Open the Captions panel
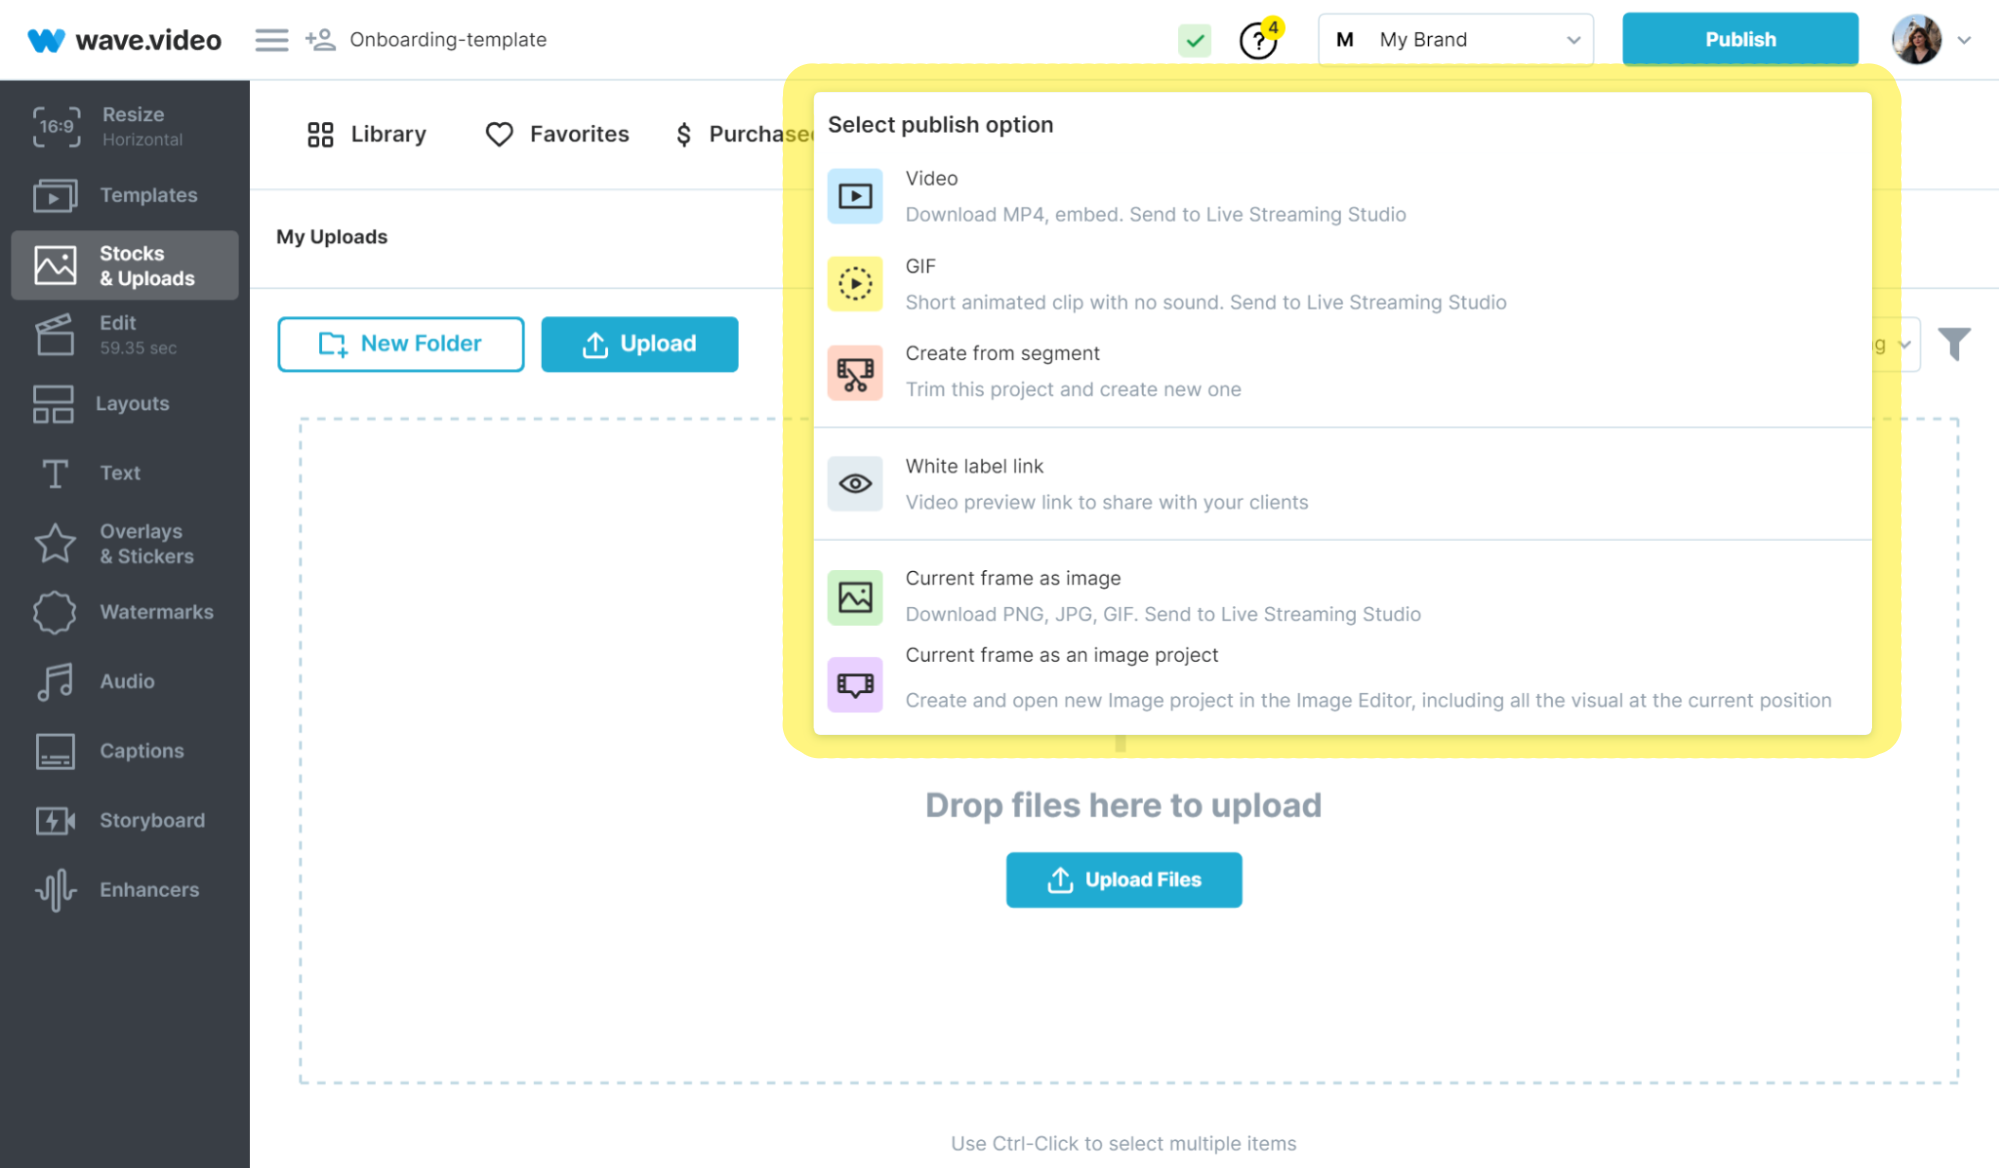This screenshot has height=1169, width=1999. 125,750
